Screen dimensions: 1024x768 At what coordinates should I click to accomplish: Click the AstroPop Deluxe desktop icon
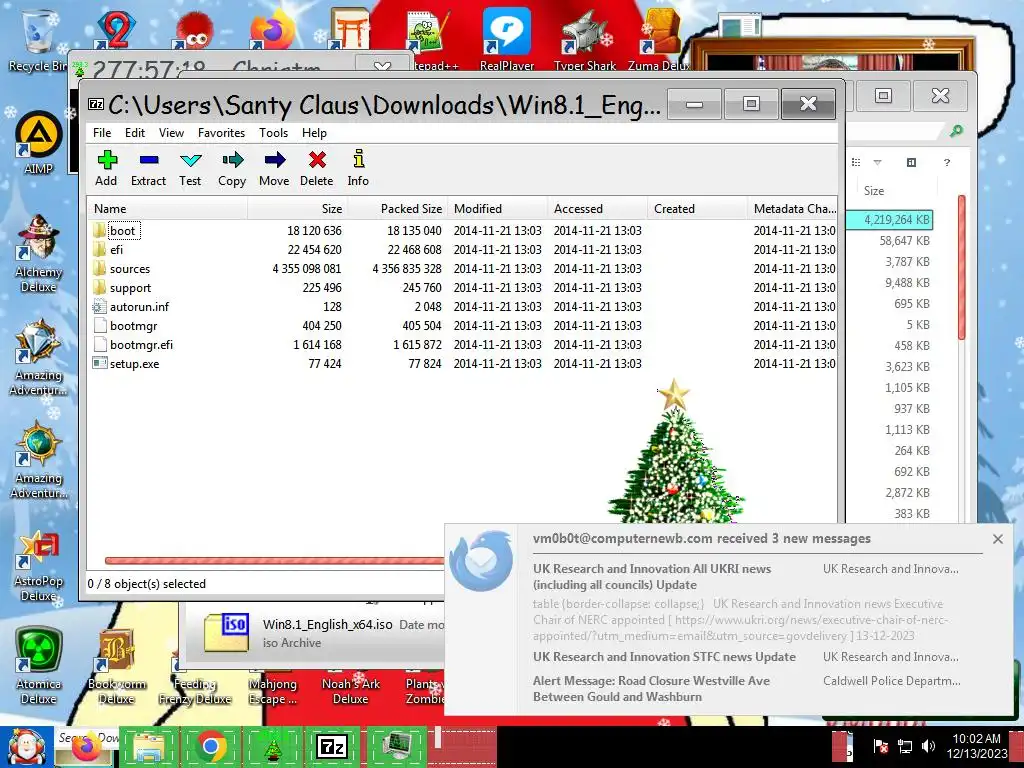(x=38, y=566)
